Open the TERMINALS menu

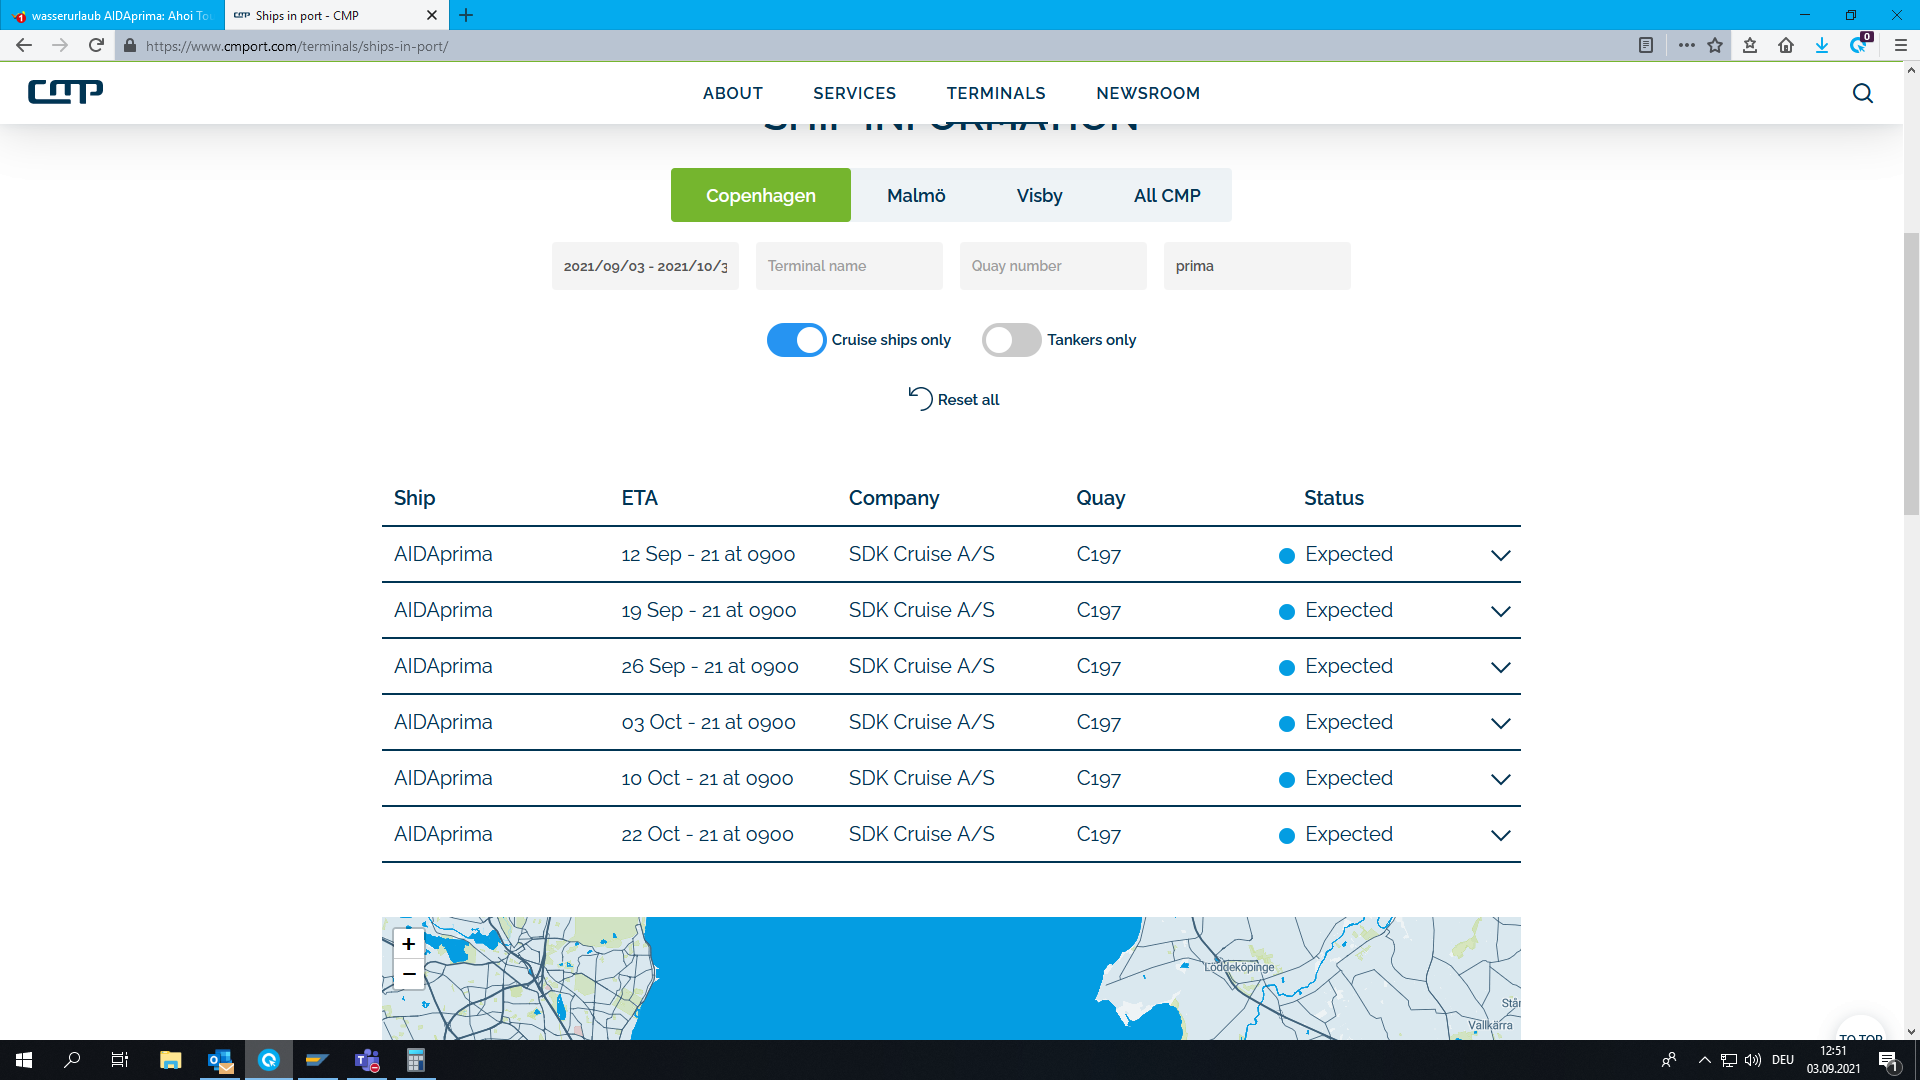click(996, 93)
